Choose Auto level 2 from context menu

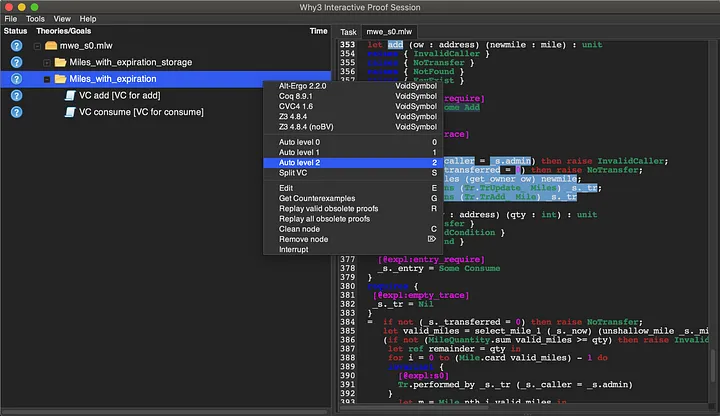pyautogui.click(x=300, y=161)
